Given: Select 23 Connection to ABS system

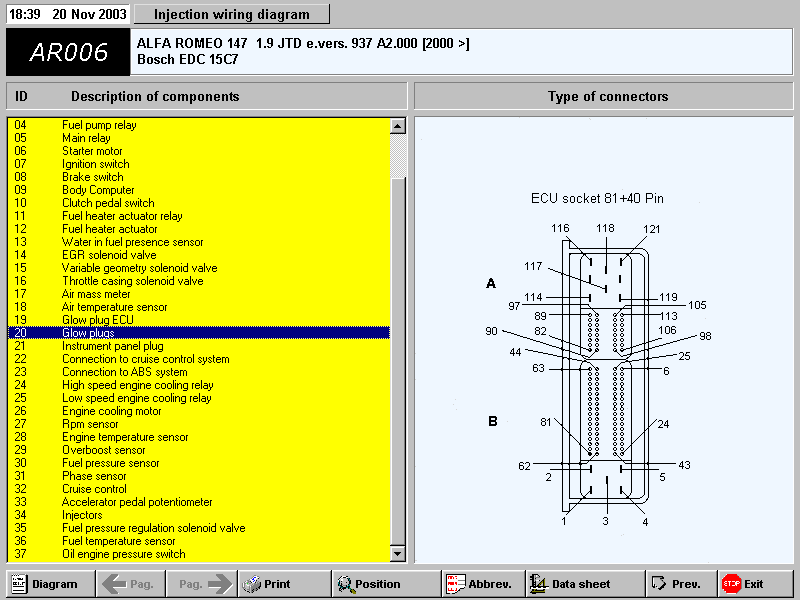Looking at the screenshot, I should click(x=199, y=372).
